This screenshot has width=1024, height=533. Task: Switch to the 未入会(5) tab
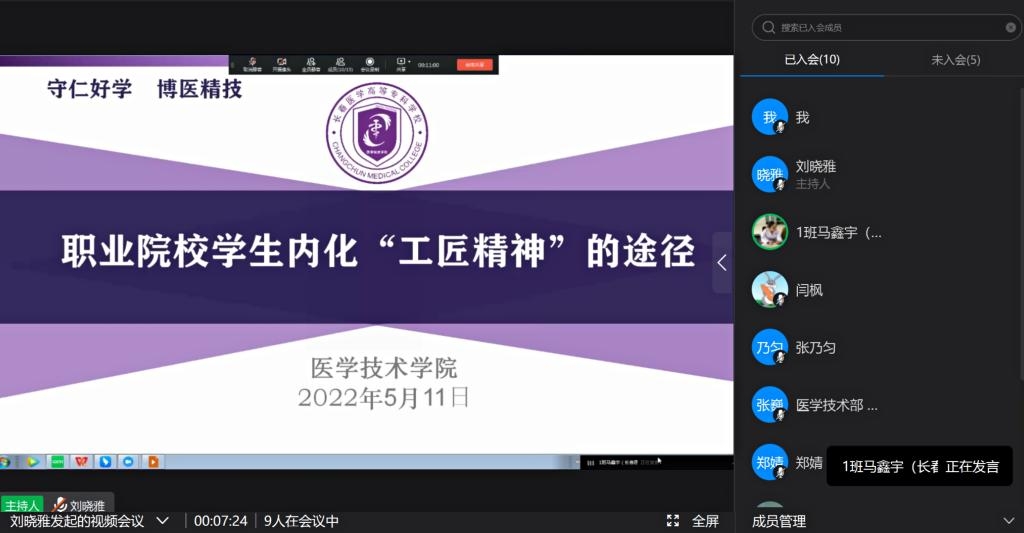pyautogui.click(x=955, y=60)
